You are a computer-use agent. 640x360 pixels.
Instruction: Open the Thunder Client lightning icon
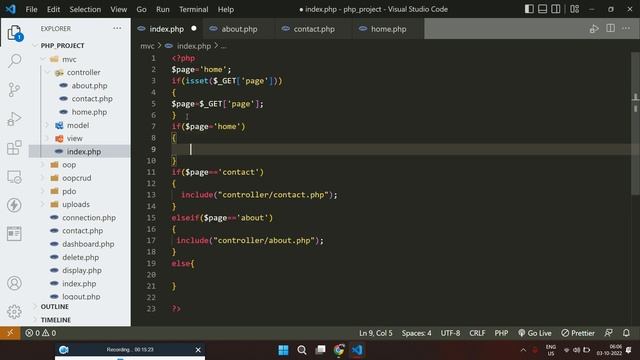pyautogui.click(x=14, y=205)
